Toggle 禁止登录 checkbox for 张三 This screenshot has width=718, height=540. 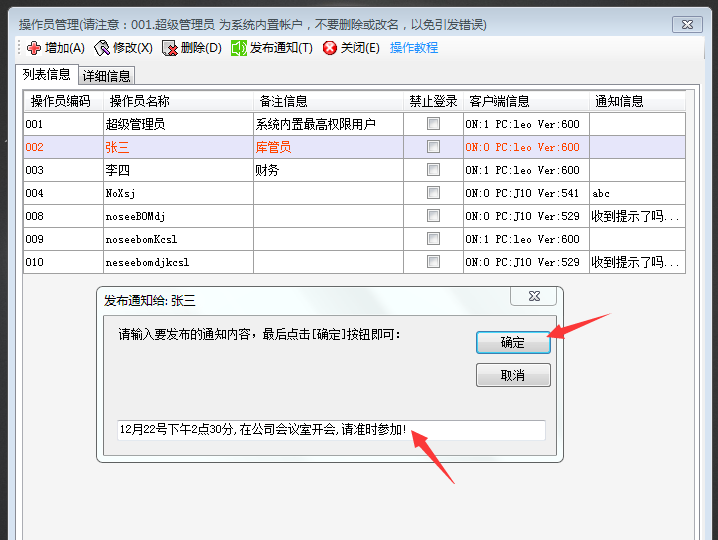[x=433, y=147]
